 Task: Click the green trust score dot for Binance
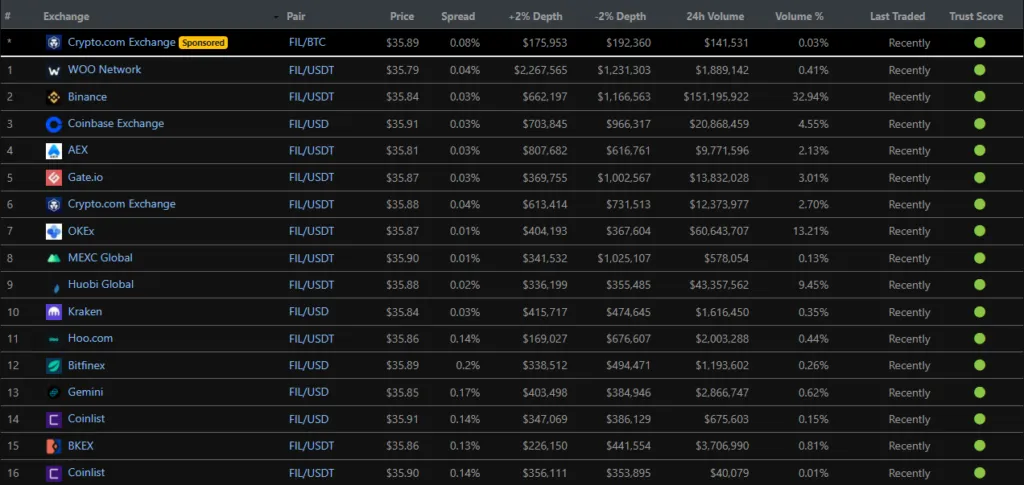tap(979, 97)
